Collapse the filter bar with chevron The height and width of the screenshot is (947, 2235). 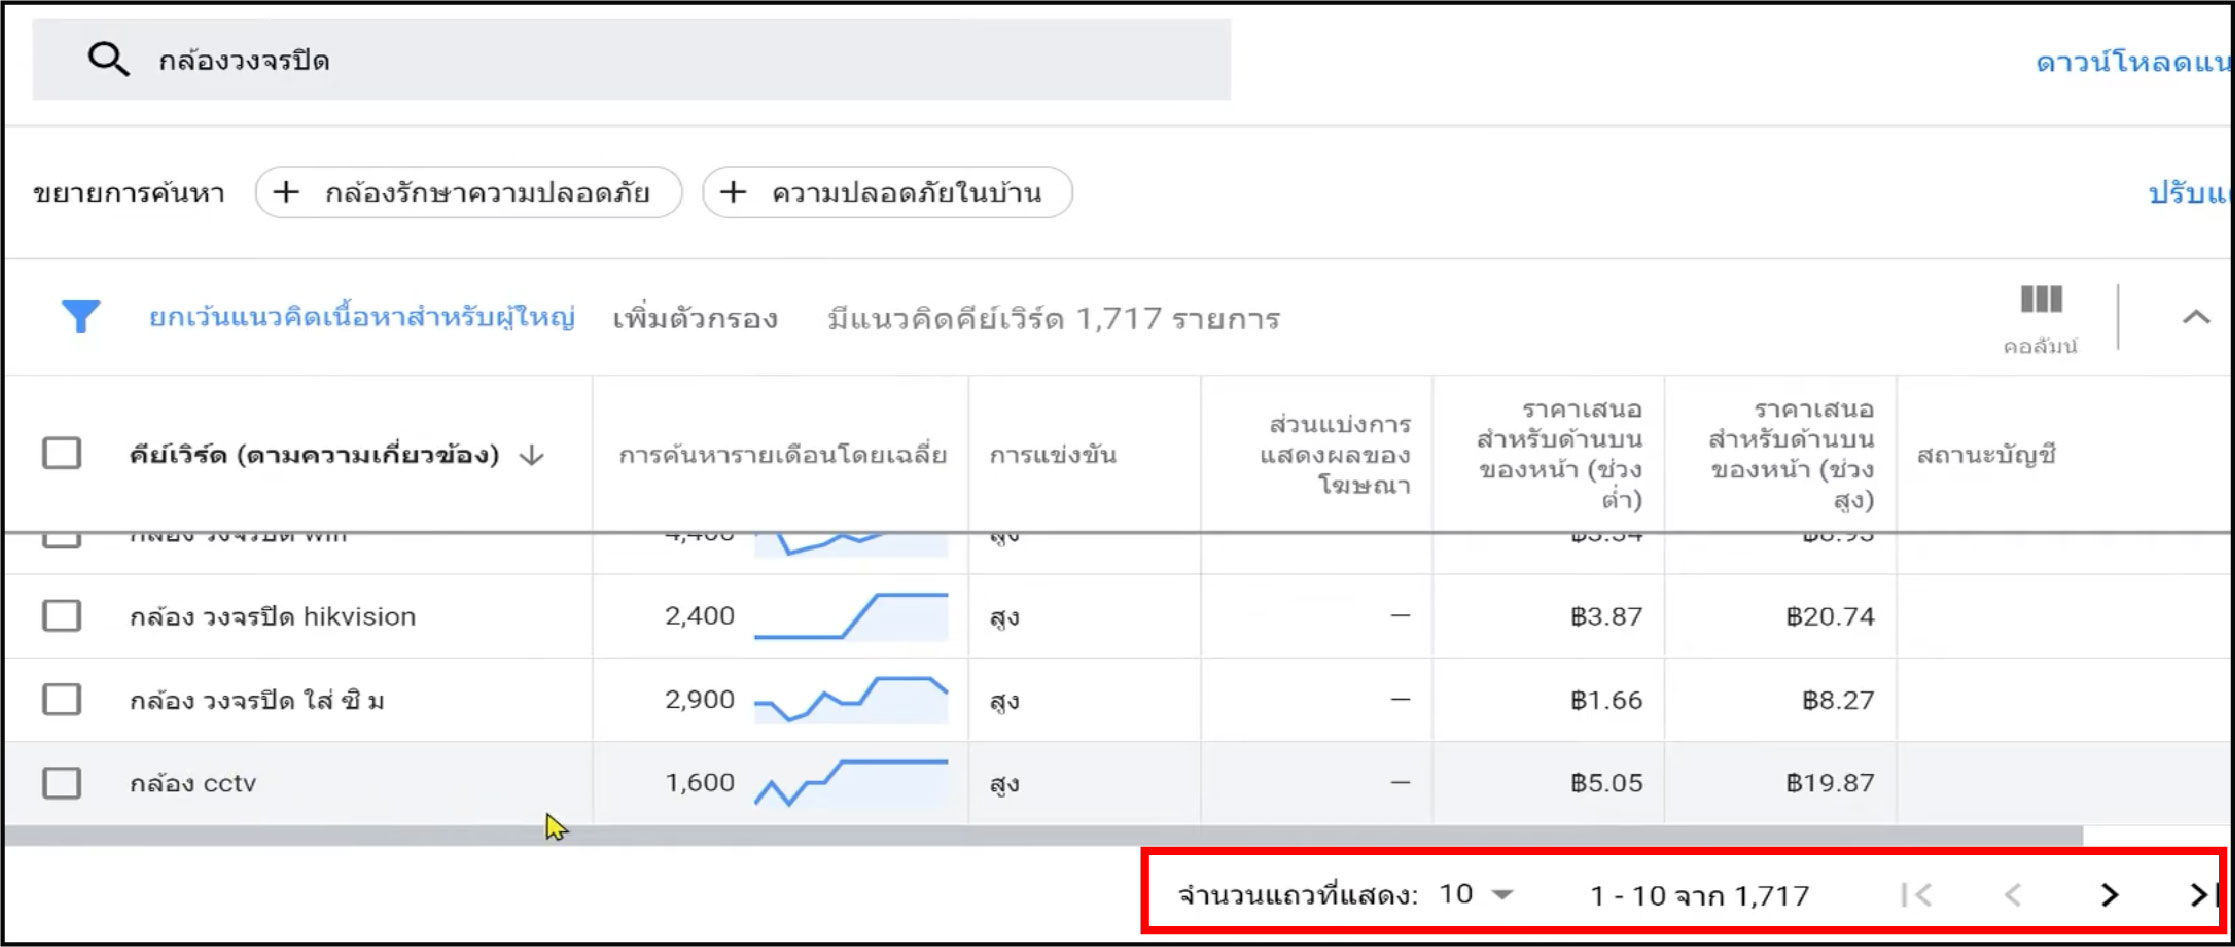click(2196, 318)
